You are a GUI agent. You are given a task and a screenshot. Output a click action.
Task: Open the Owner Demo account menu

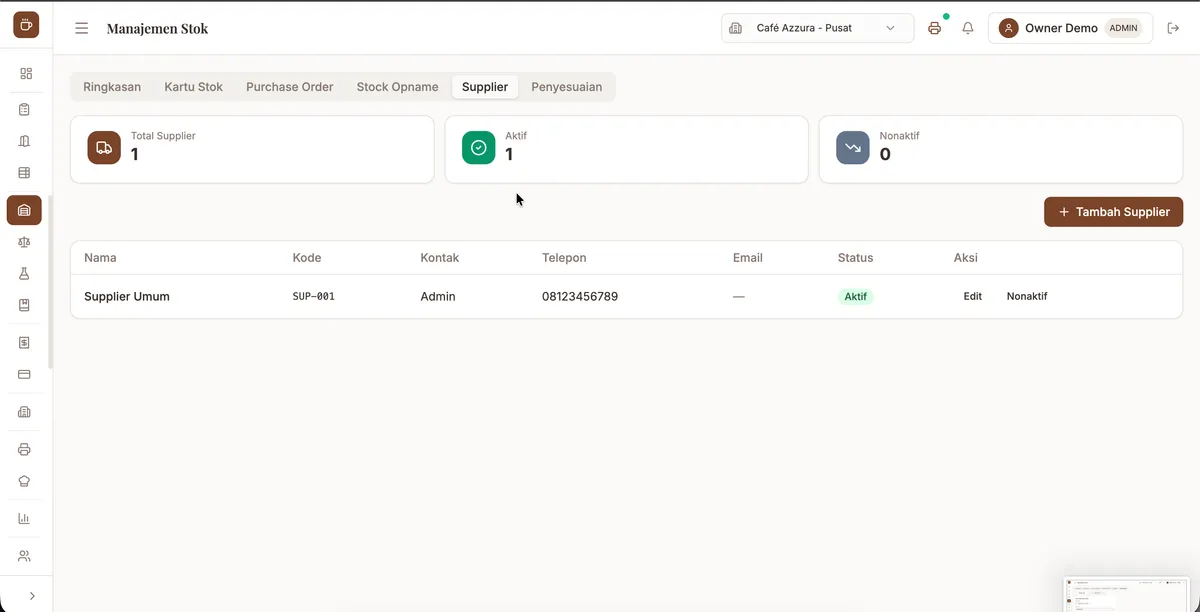(1070, 28)
